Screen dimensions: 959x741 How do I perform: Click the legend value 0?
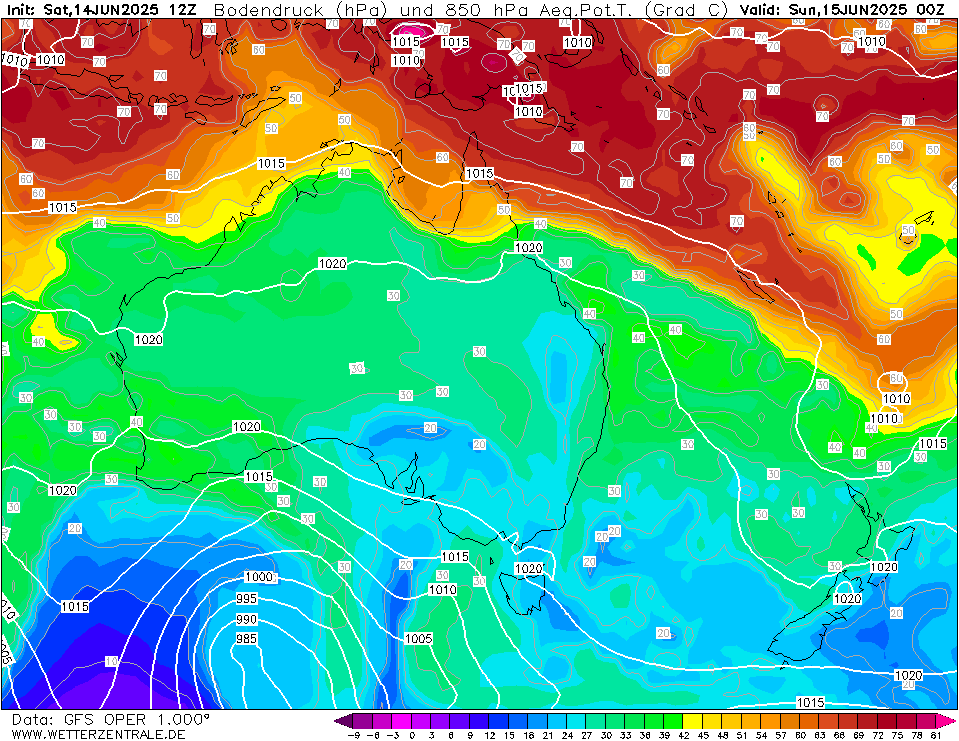point(412,735)
